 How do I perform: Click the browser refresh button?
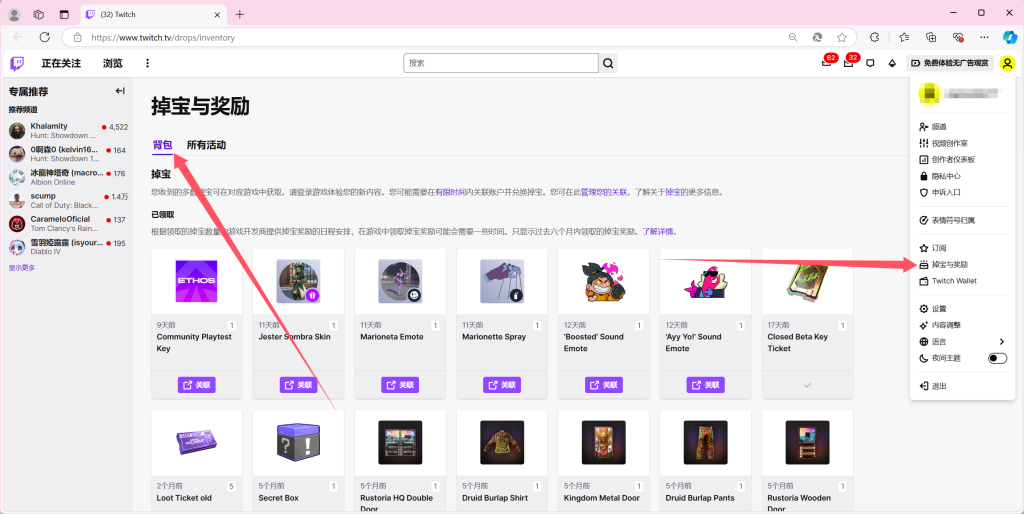[x=44, y=37]
